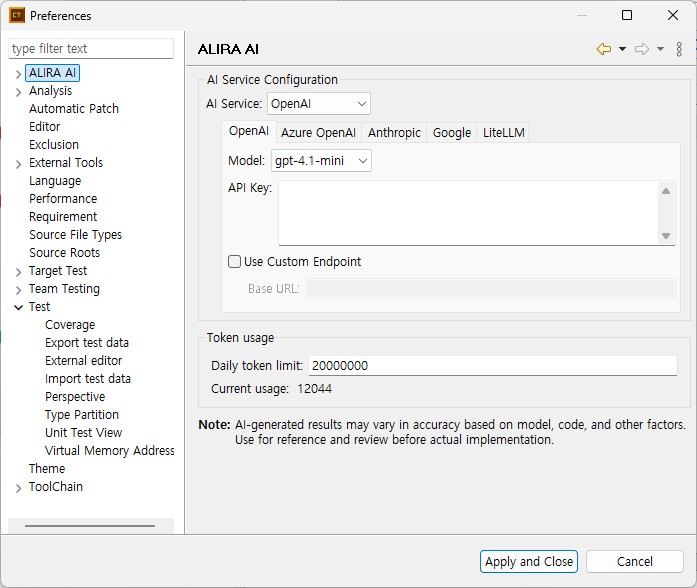697x588 pixels.
Task: Open the AI Service dropdown
Action: (x=318, y=104)
